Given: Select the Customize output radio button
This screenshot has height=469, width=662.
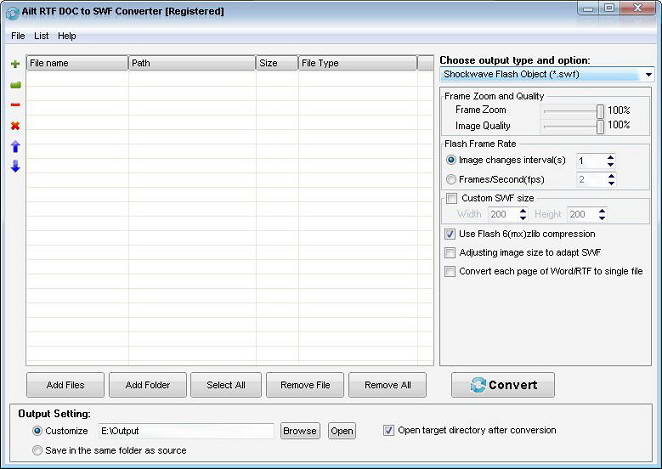Looking at the screenshot, I should pos(37,431).
